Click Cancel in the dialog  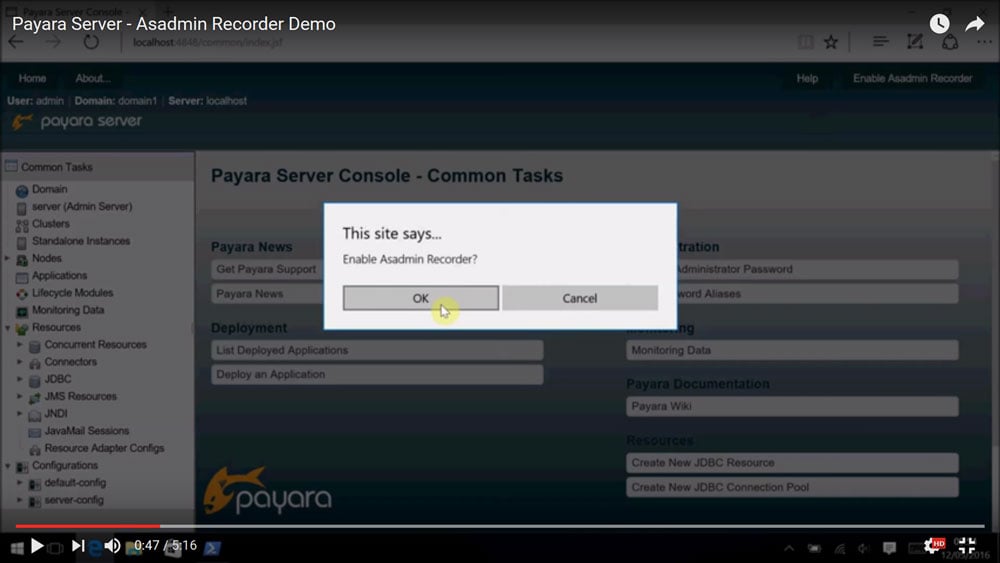pyautogui.click(x=580, y=298)
